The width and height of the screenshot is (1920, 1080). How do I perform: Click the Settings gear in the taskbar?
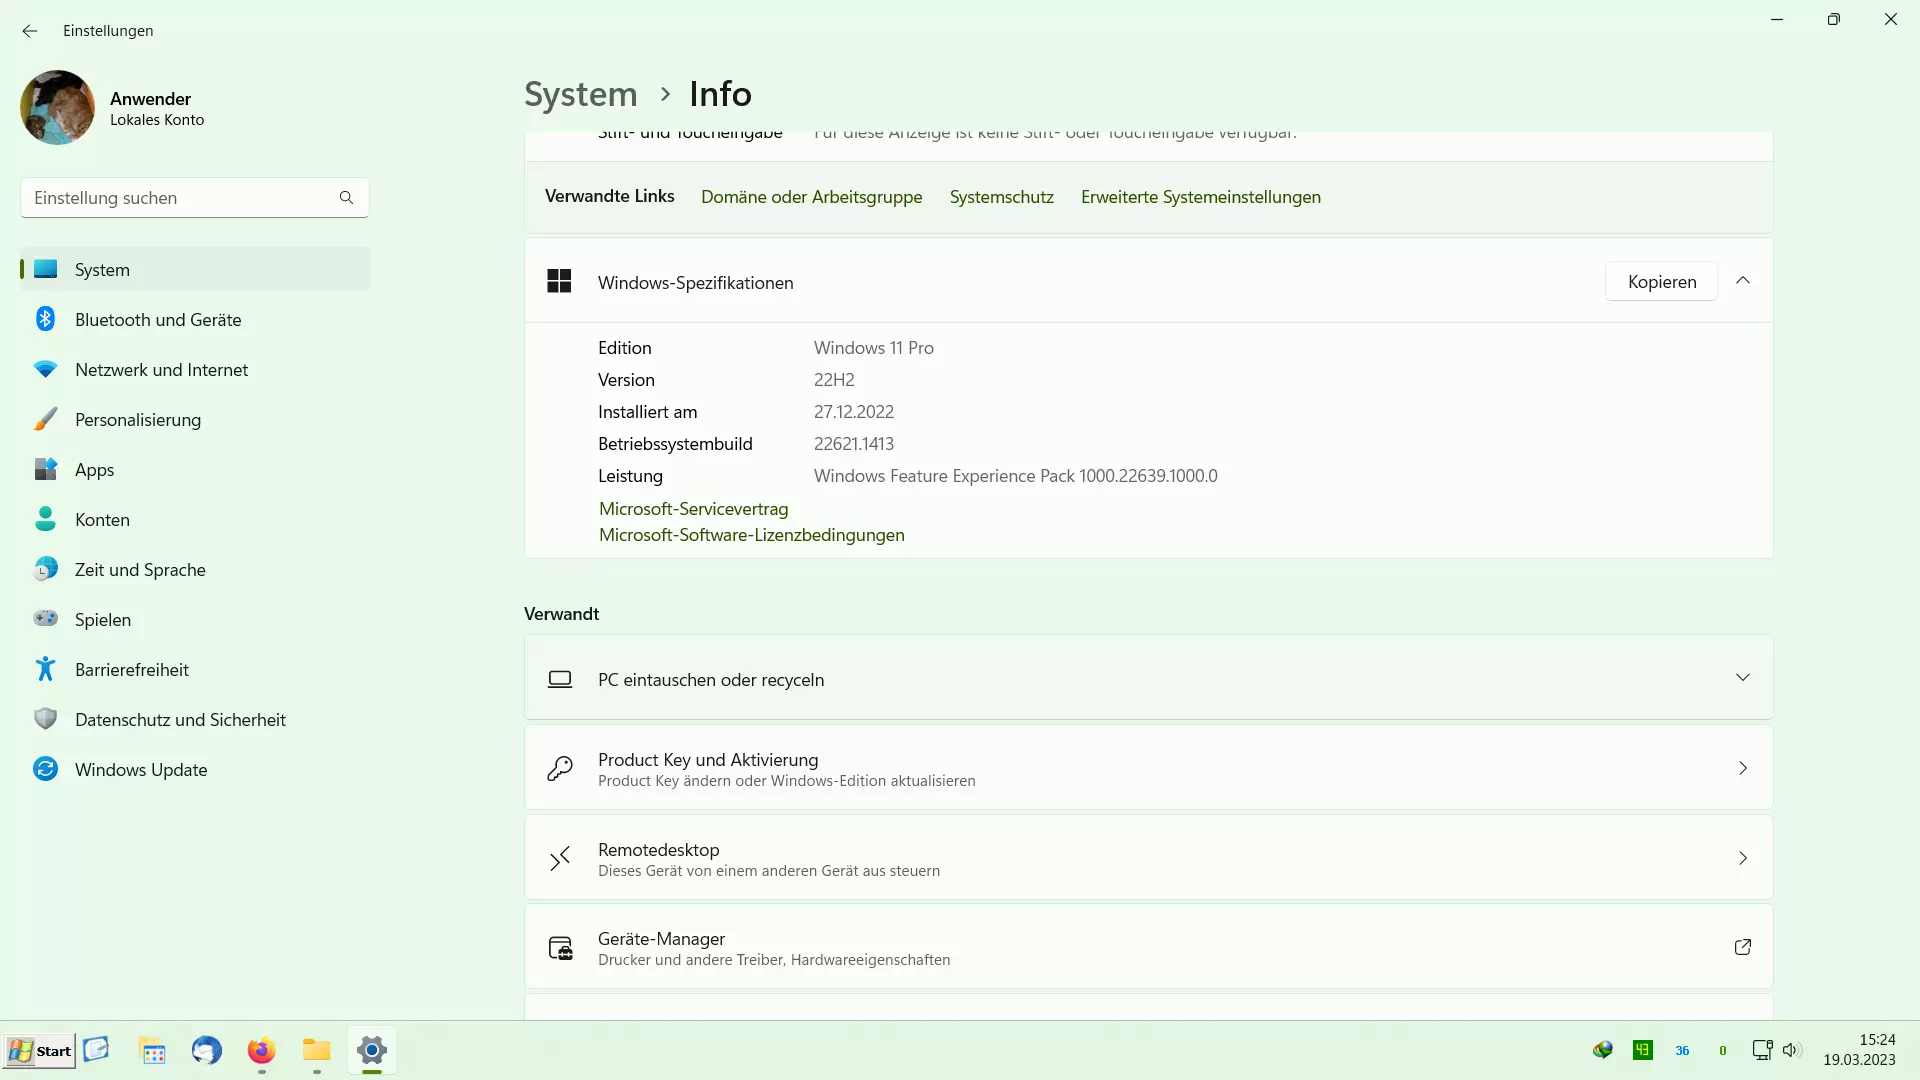(371, 1051)
